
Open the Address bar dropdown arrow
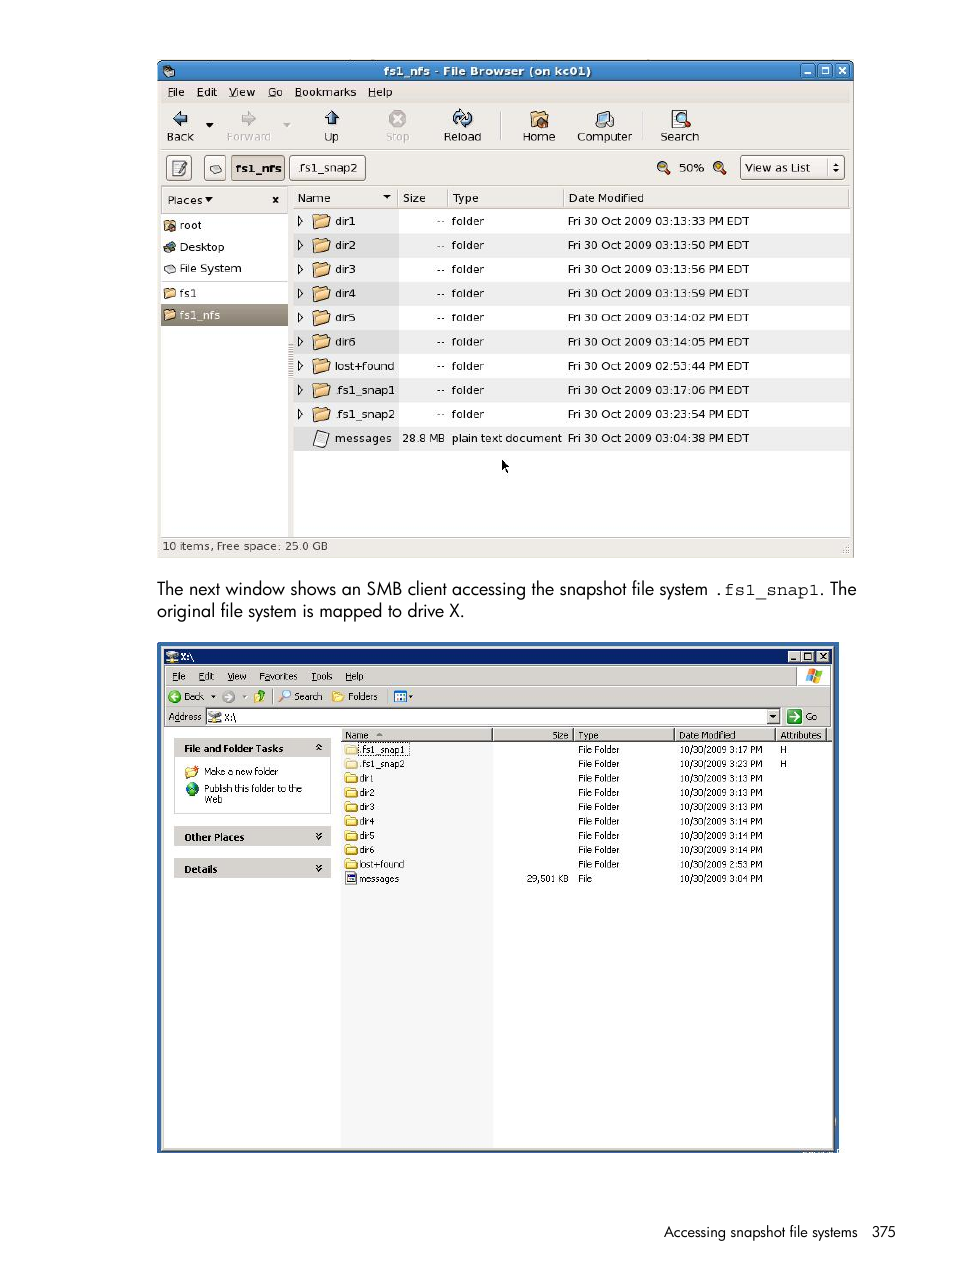click(773, 717)
